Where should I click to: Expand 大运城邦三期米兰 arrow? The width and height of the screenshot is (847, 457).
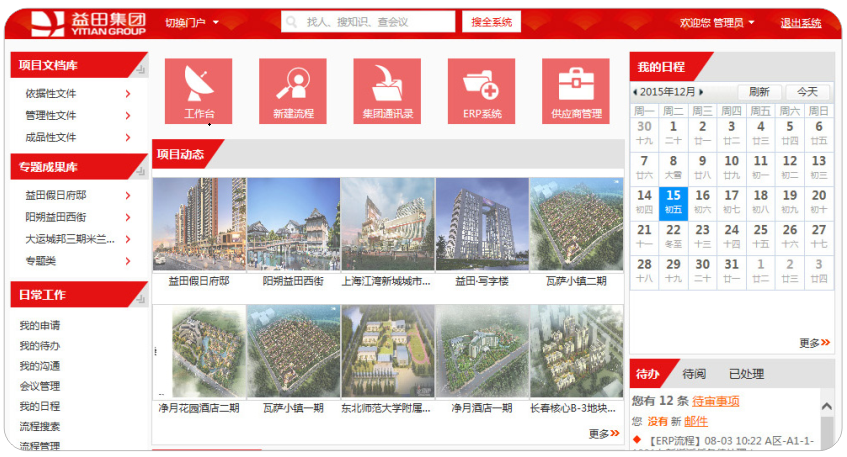pyautogui.click(x=128, y=239)
